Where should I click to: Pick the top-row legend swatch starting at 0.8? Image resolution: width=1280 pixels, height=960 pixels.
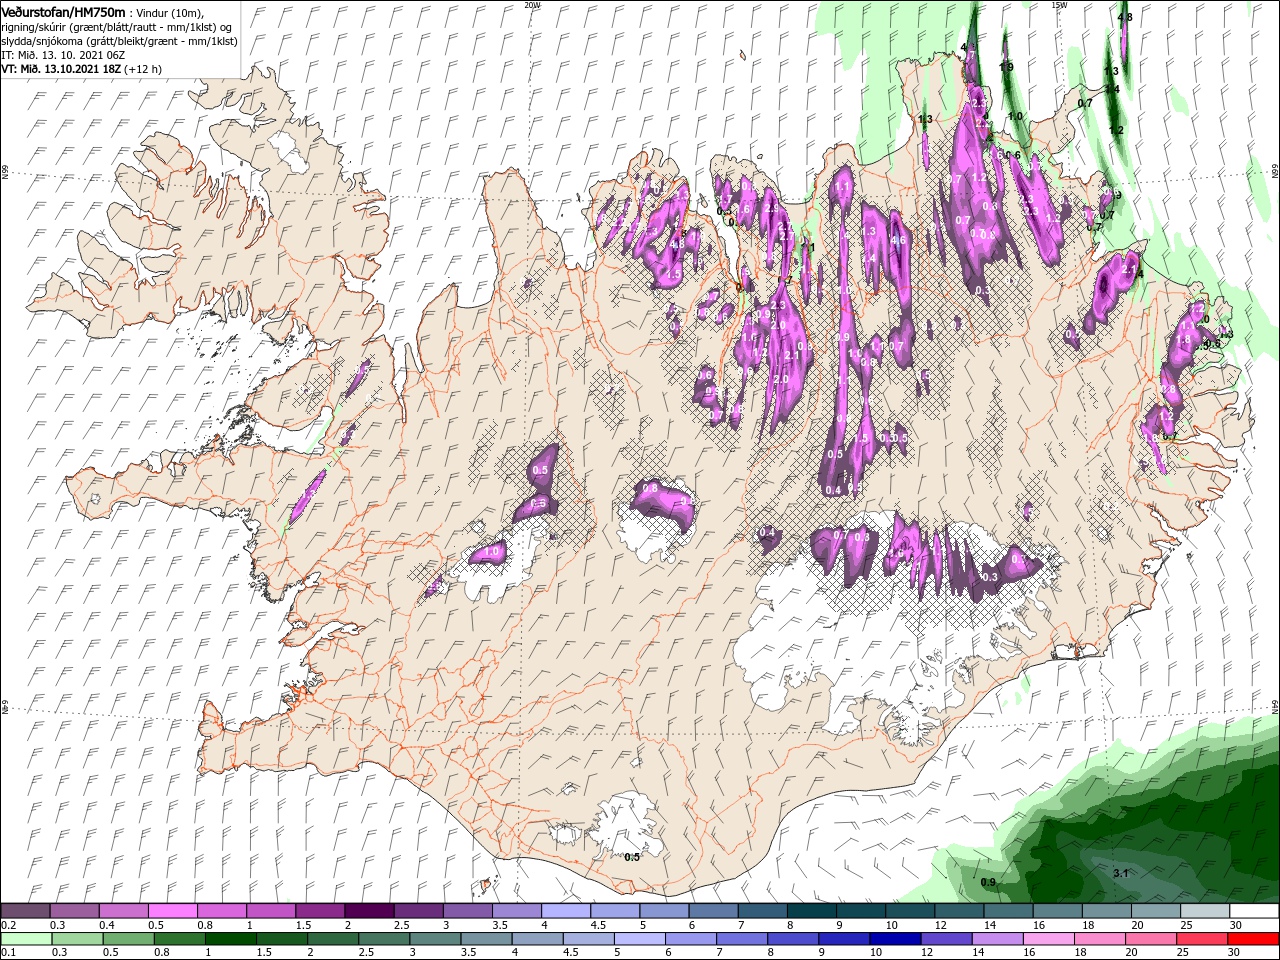point(221,911)
